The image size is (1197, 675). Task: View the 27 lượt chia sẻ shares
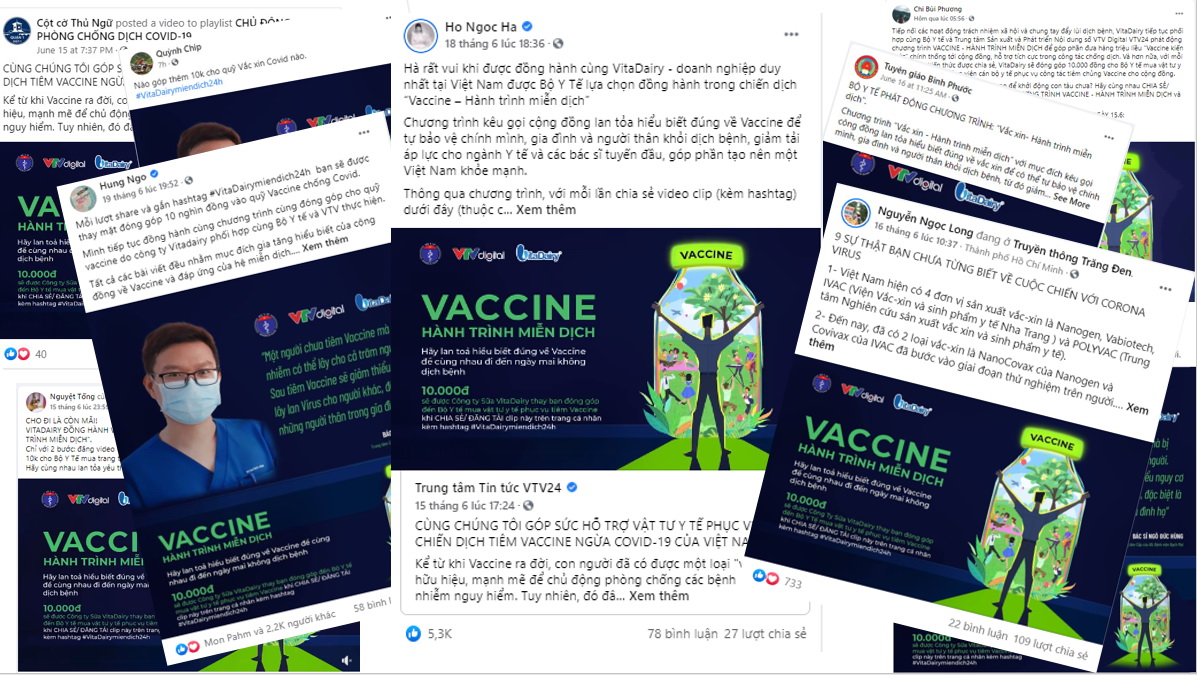point(765,633)
